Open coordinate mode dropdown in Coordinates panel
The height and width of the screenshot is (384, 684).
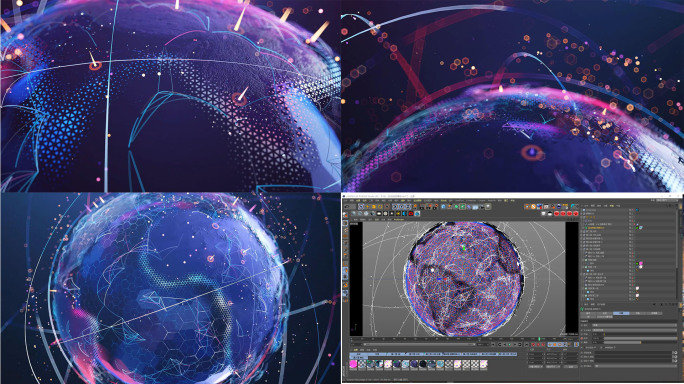coord(536,366)
